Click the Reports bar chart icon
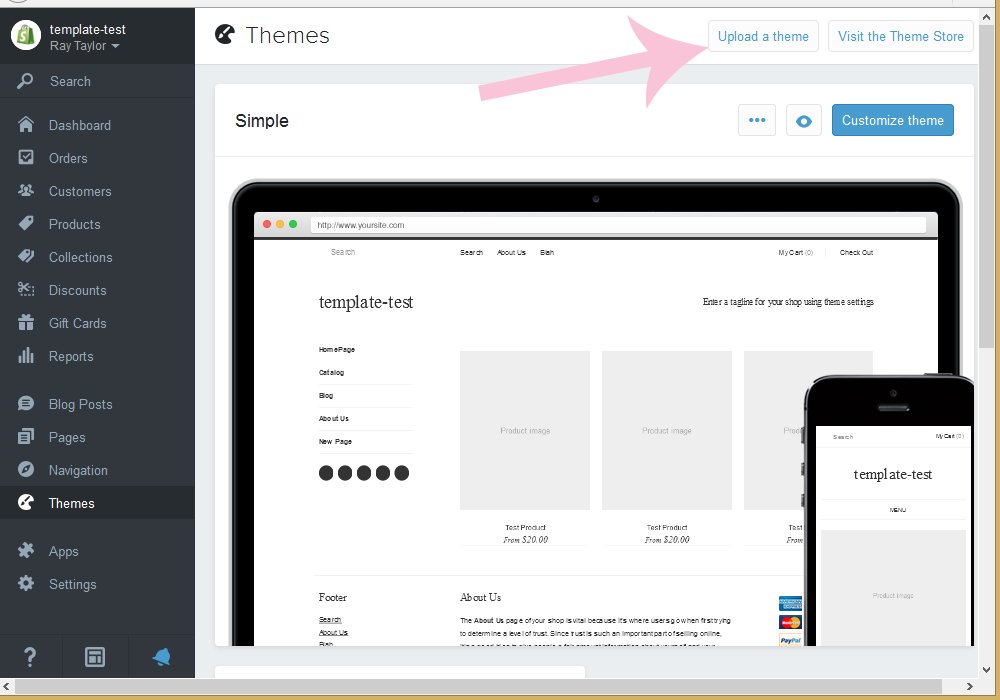Image resolution: width=1000 pixels, height=700 pixels. coord(26,356)
